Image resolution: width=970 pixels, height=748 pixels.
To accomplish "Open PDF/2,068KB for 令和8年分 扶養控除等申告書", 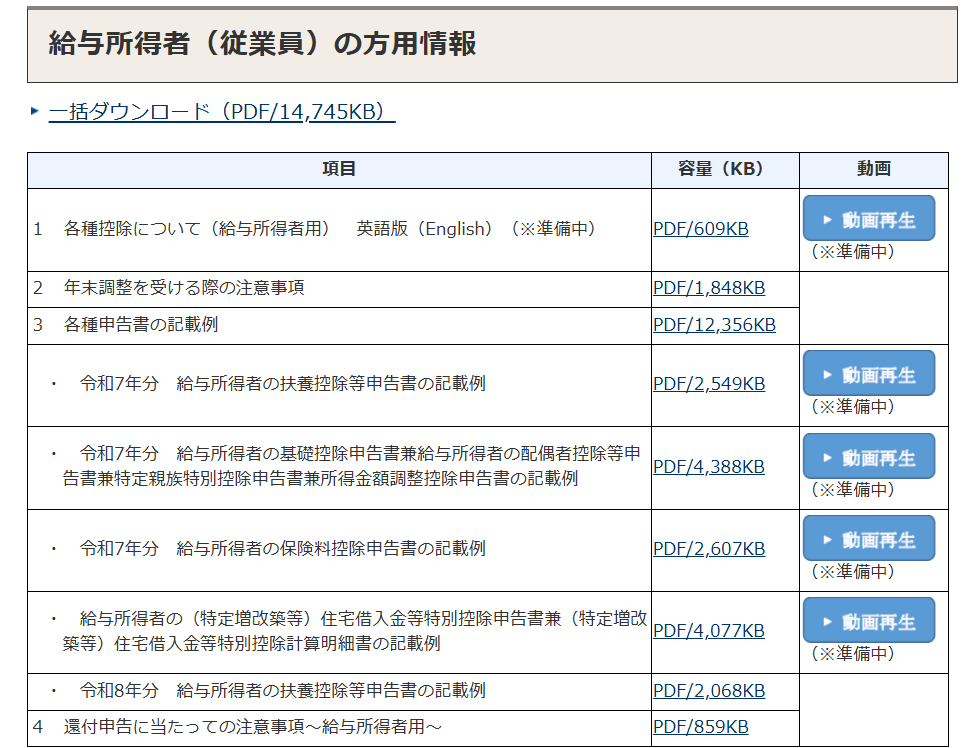I will 708,691.
